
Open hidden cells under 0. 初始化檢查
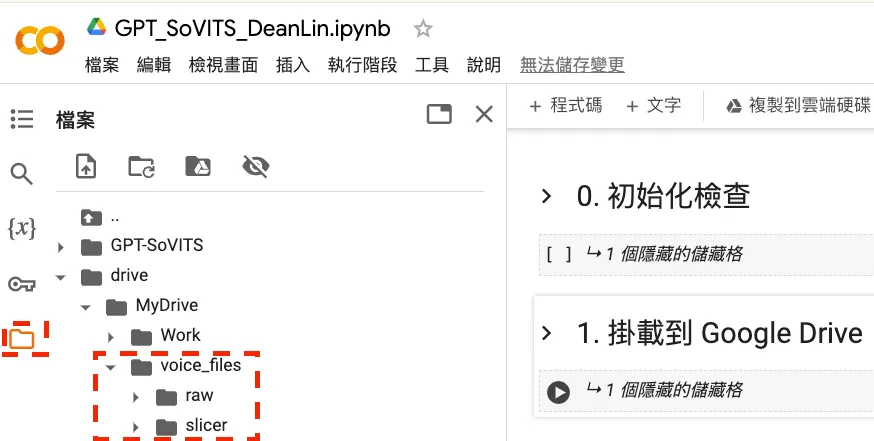point(664,255)
